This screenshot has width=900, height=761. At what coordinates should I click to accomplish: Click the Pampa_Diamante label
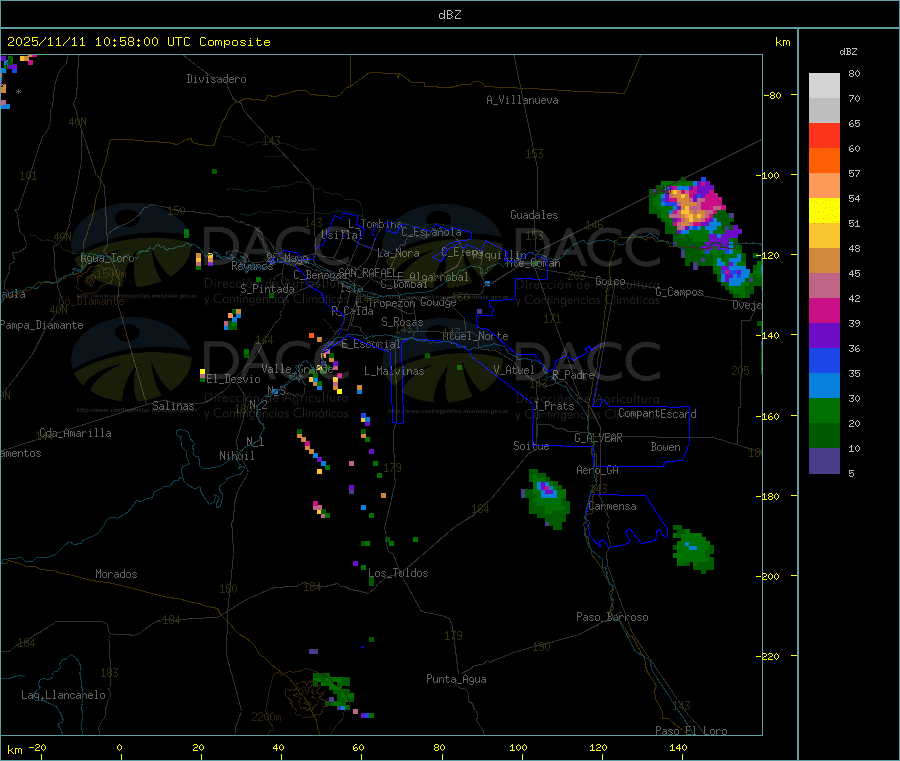tap(42, 325)
